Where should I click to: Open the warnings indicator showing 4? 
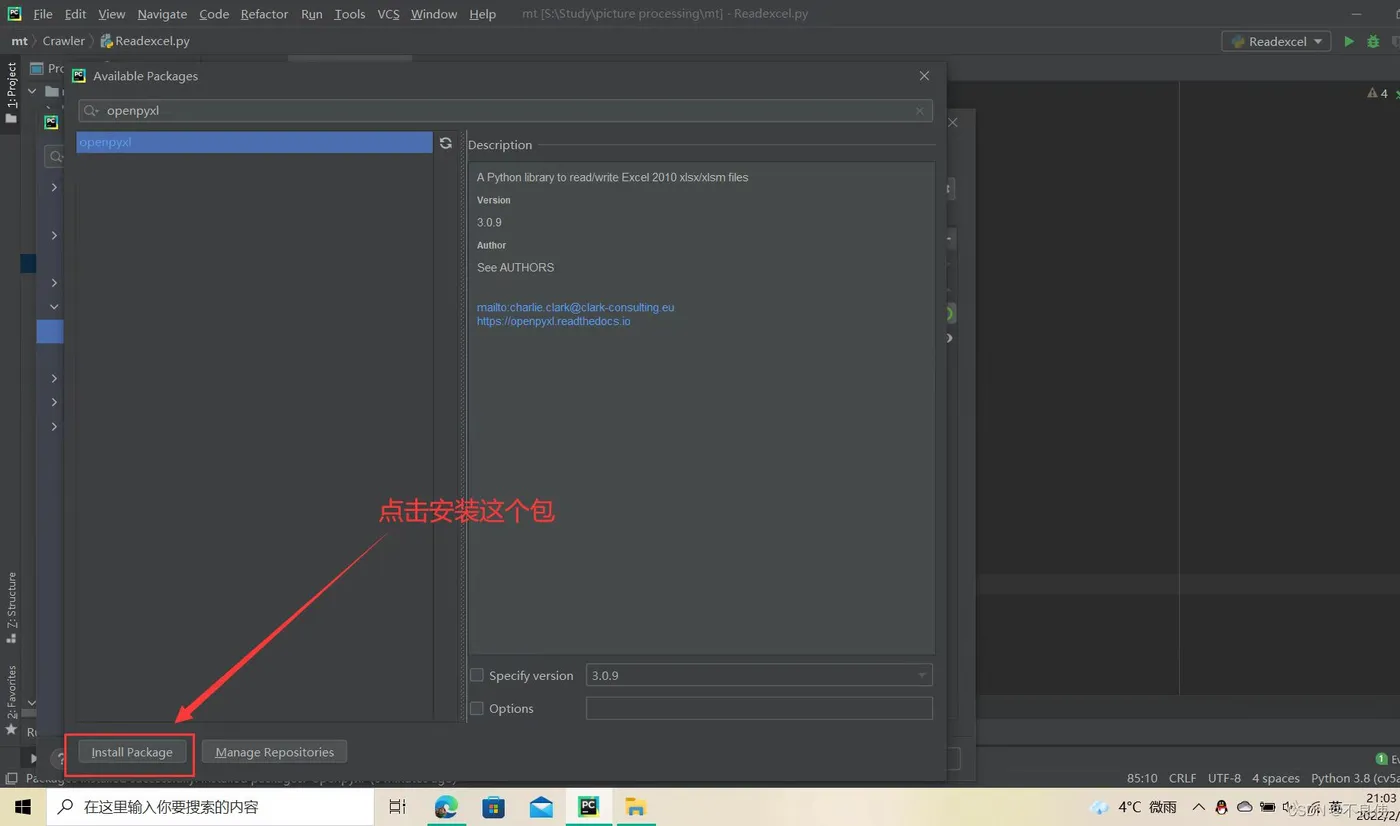pyautogui.click(x=1378, y=93)
